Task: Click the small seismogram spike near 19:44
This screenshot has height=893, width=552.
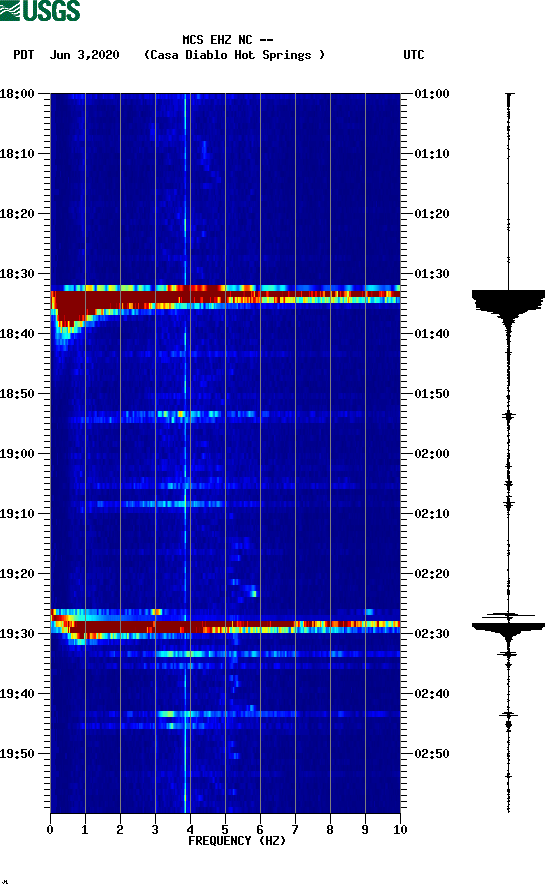Action: pos(508,714)
